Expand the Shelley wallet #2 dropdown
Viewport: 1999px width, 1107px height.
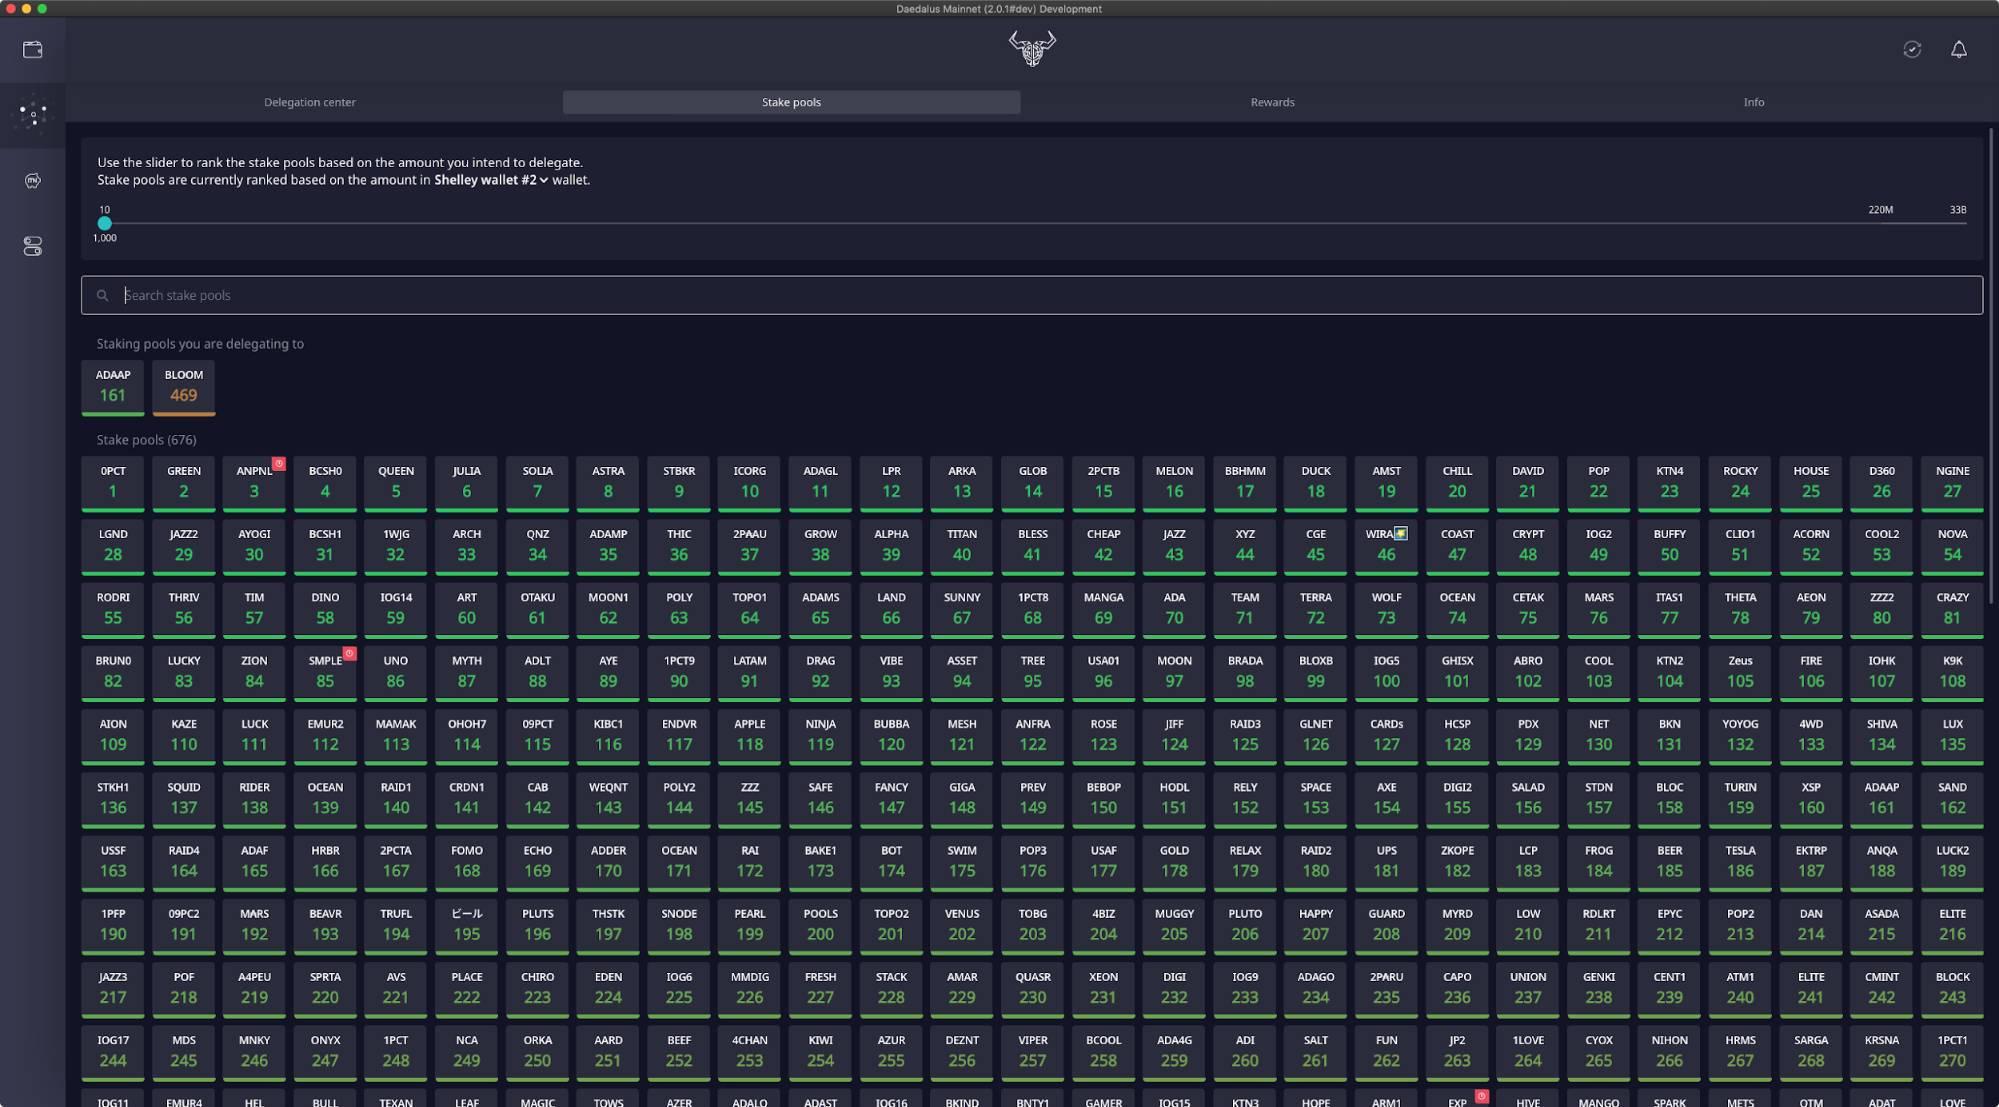[x=491, y=180]
